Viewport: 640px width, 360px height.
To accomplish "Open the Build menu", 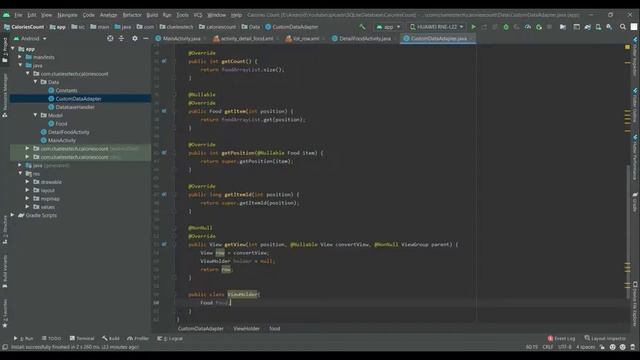I will pyautogui.click(x=152, y=15).
